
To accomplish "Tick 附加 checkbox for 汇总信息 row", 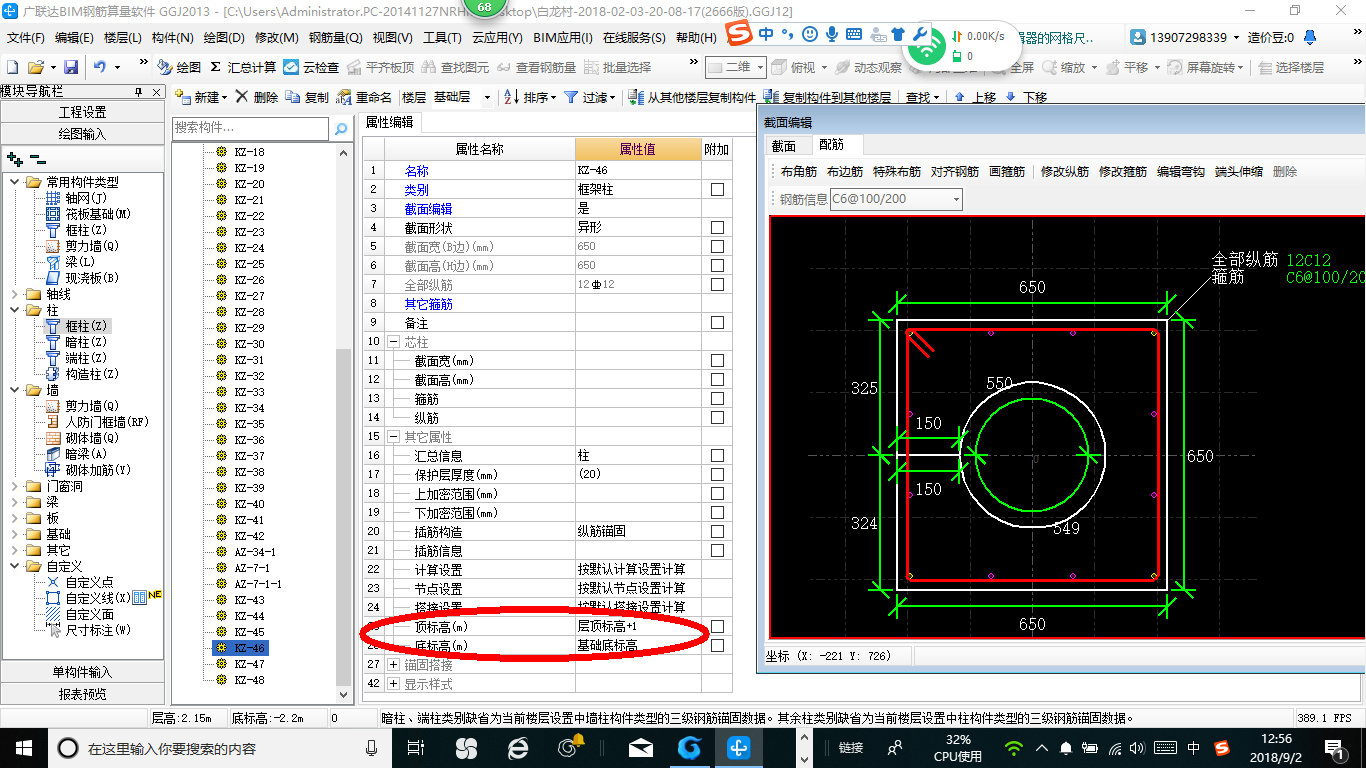I will coord(717,455).
